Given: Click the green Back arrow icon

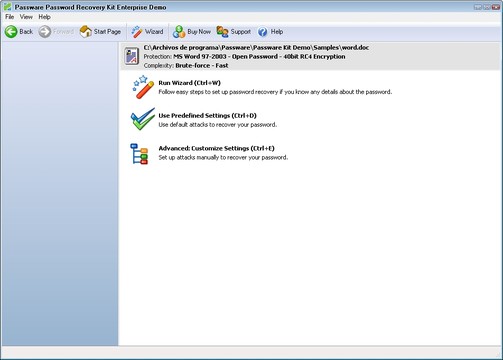Looking at the screenshot, I should point(11,32).
